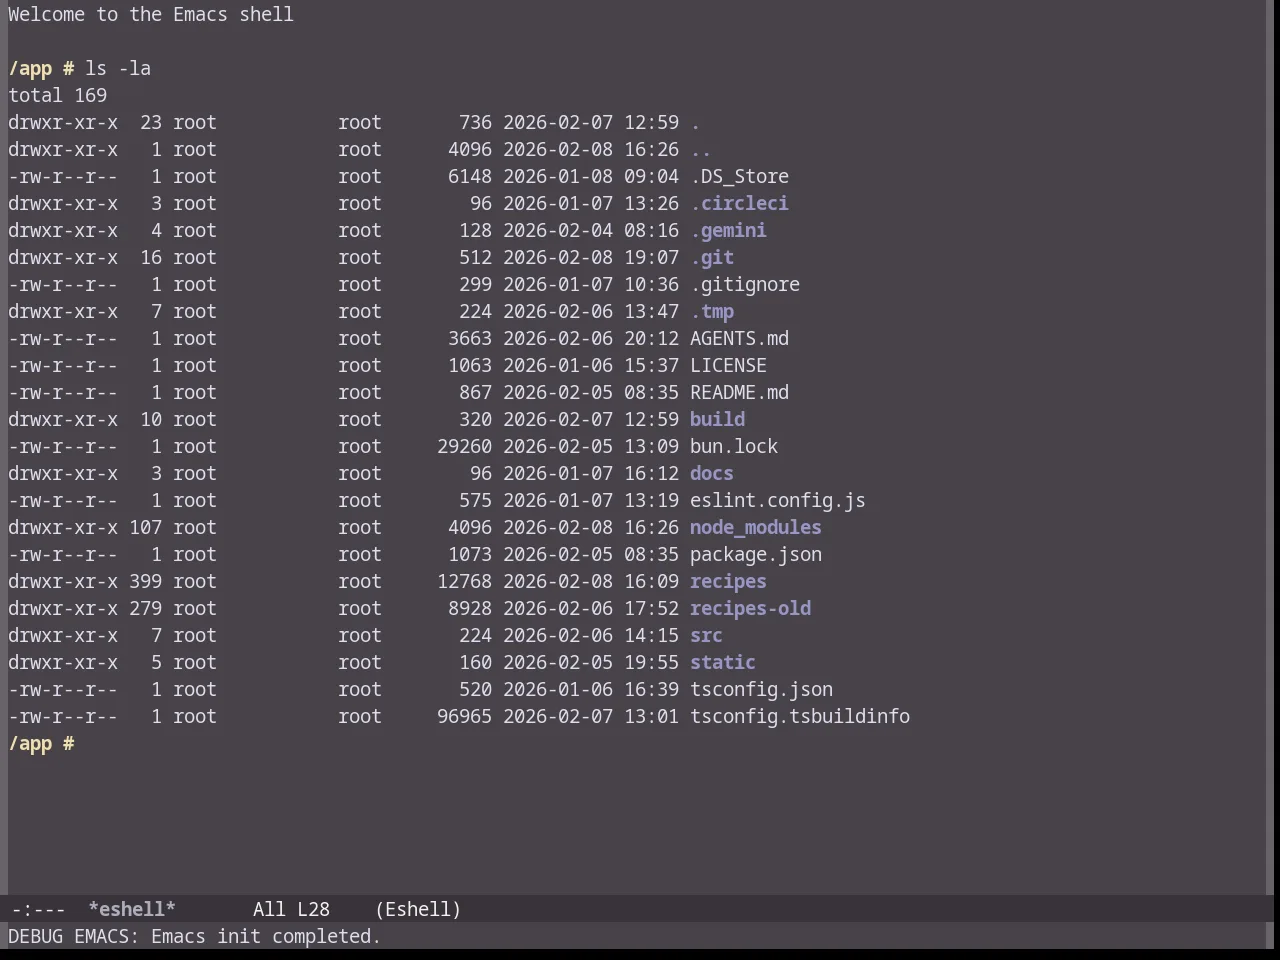
Task: Click the tsconfig.tsbuildinfo file name
Action: (800, 716)
